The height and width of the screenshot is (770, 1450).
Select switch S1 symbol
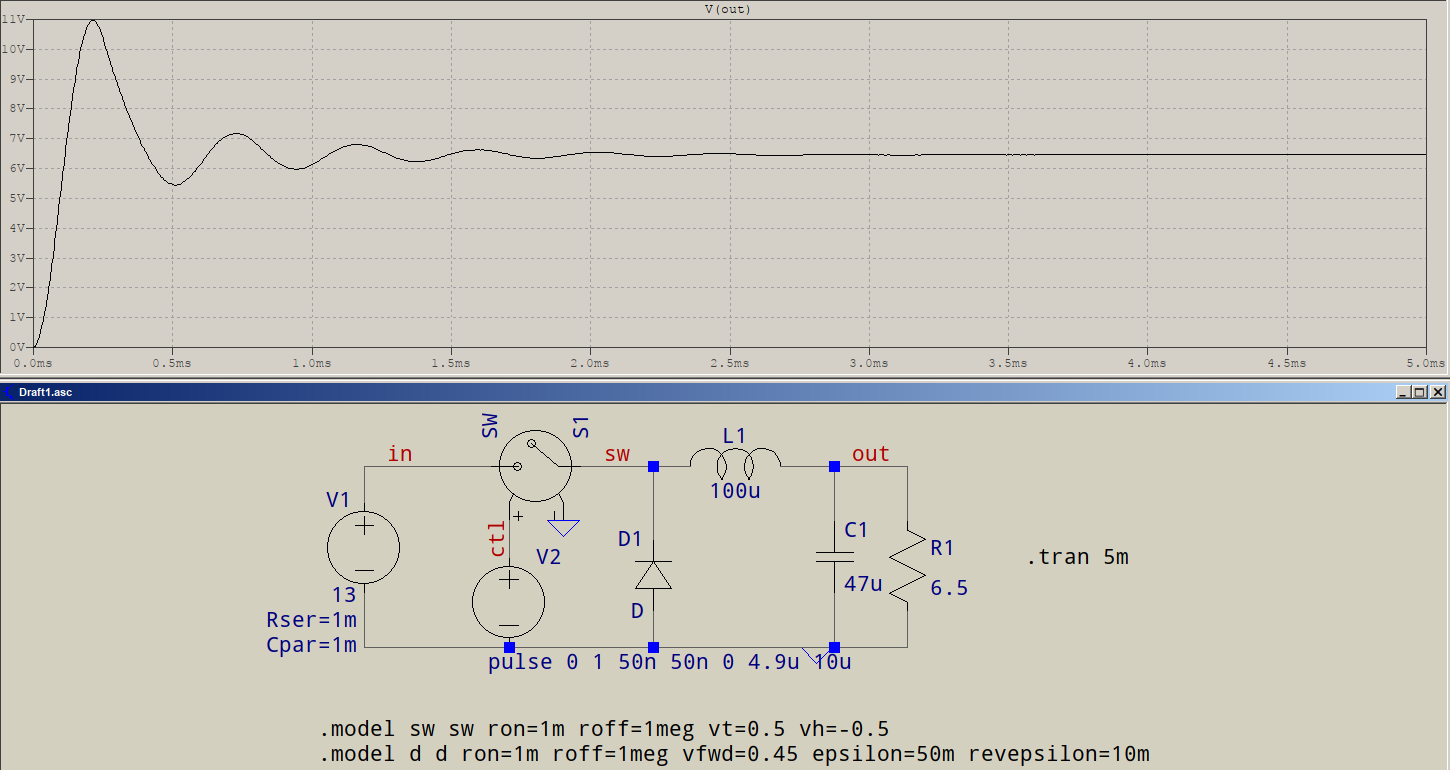[535, 467]
